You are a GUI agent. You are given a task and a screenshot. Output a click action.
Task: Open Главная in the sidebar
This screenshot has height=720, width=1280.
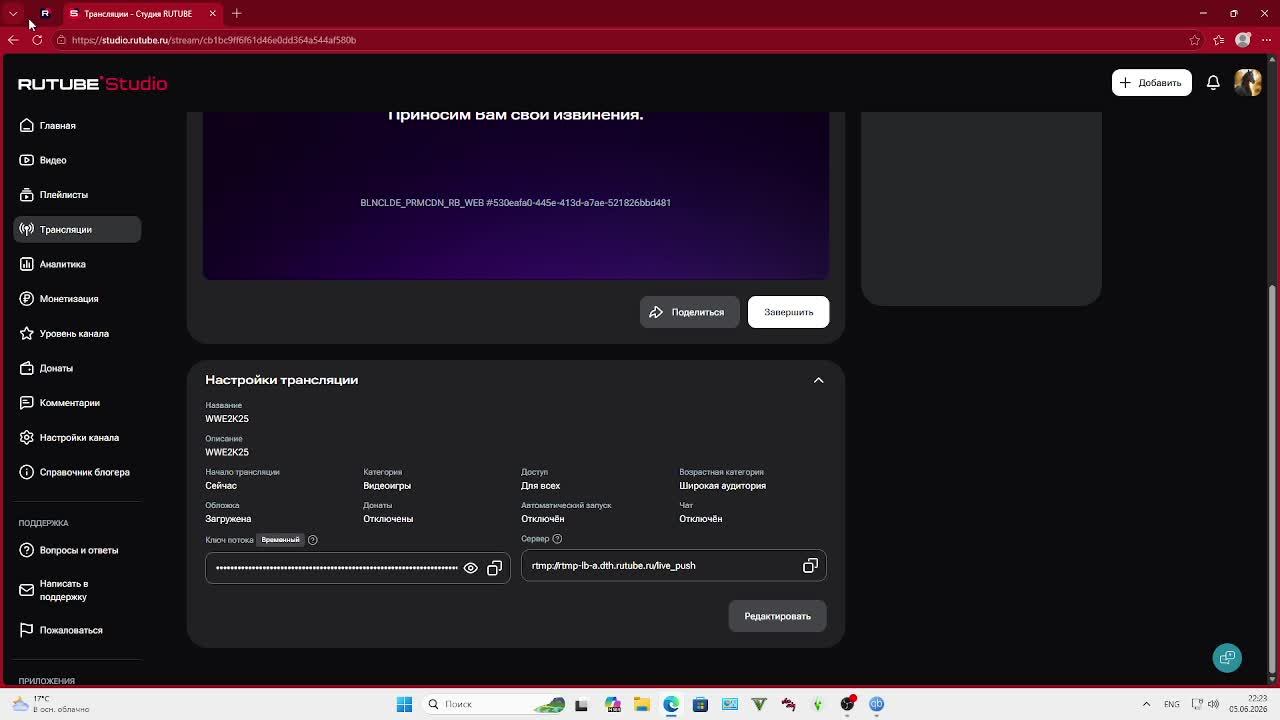coord(57,126)
